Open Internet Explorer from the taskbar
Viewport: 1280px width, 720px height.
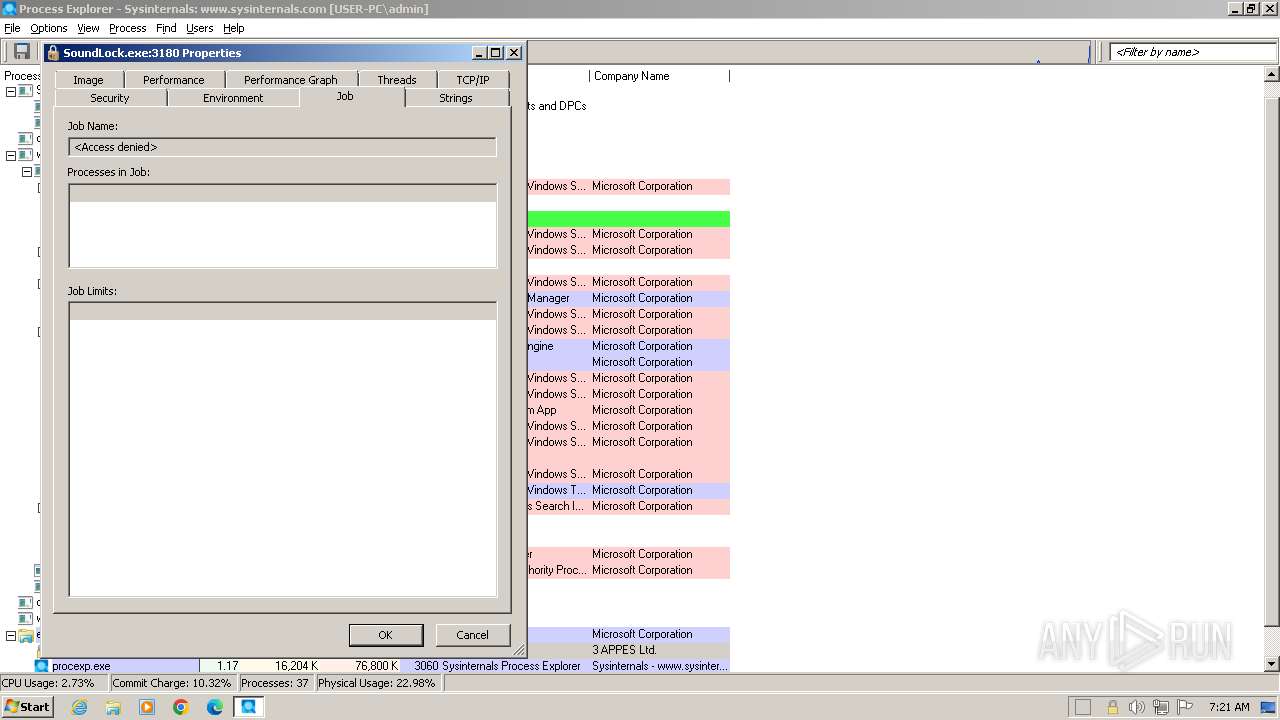pyautogui.click(x=80, y=707)
